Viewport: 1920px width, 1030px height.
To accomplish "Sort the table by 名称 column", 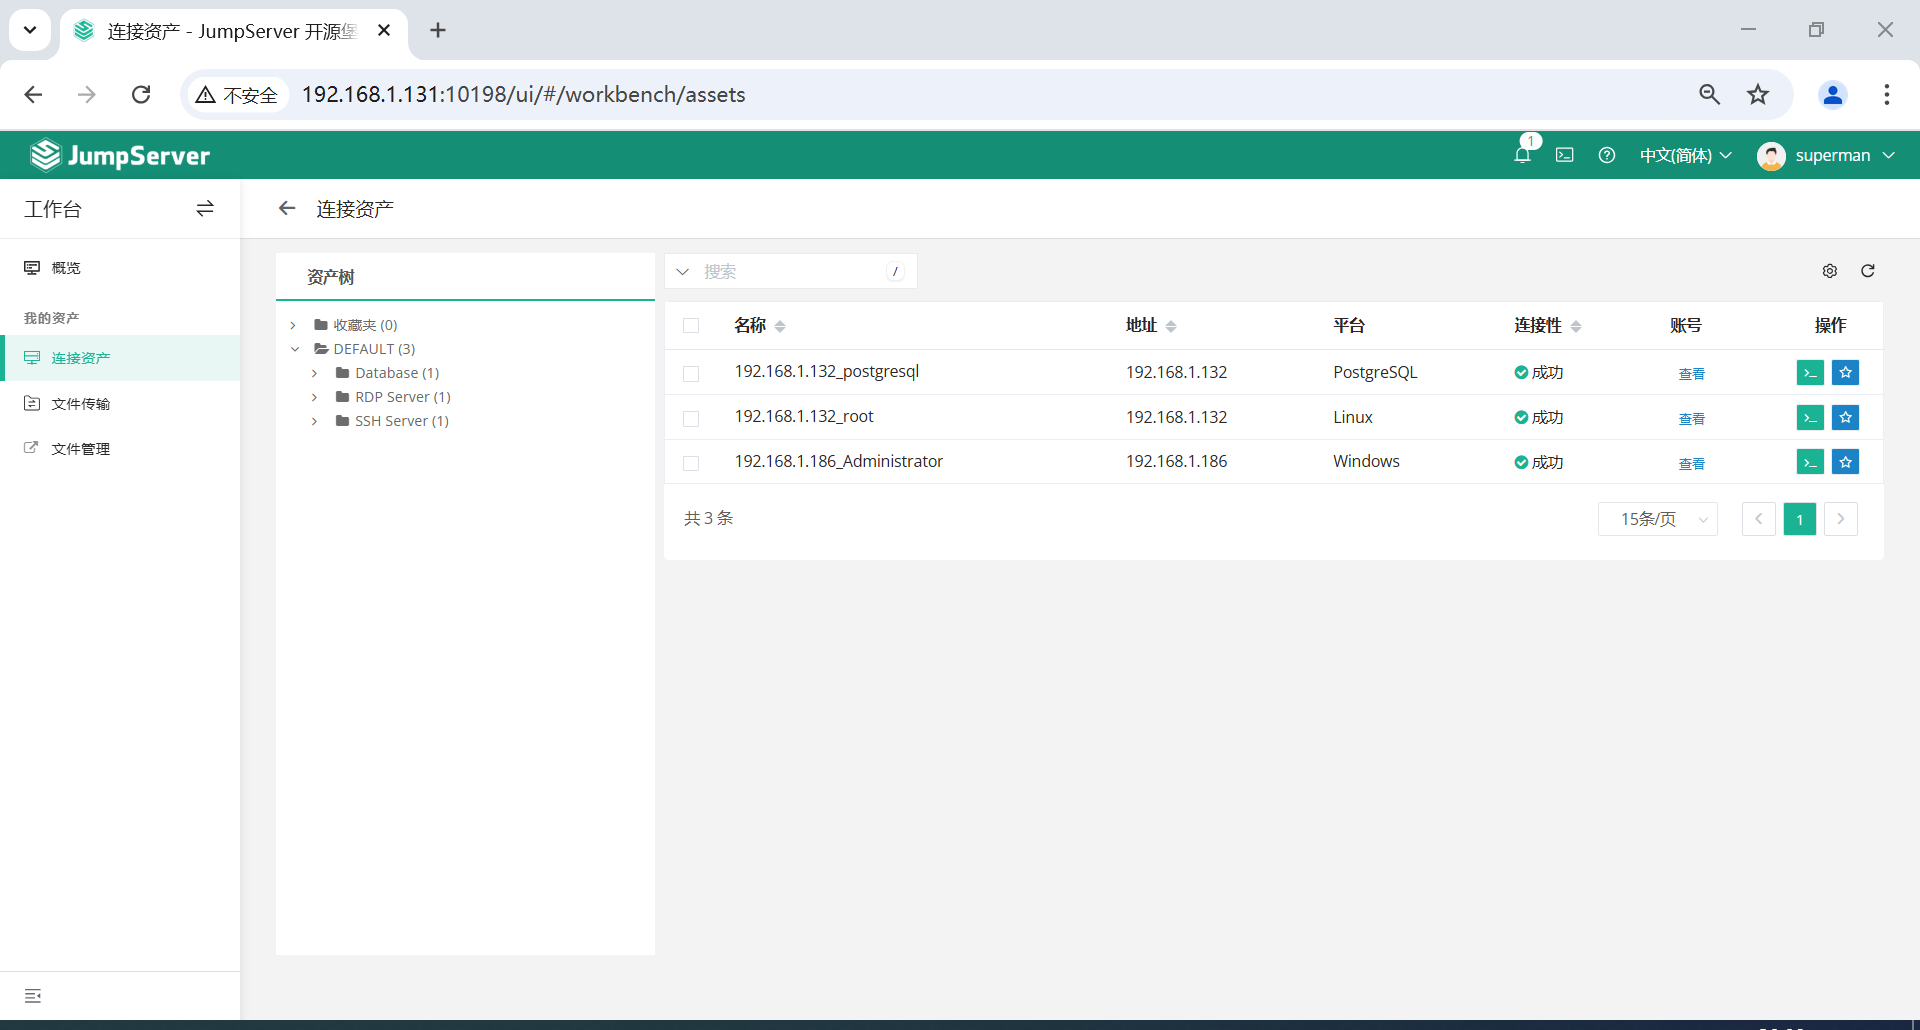I will [780, 326].
